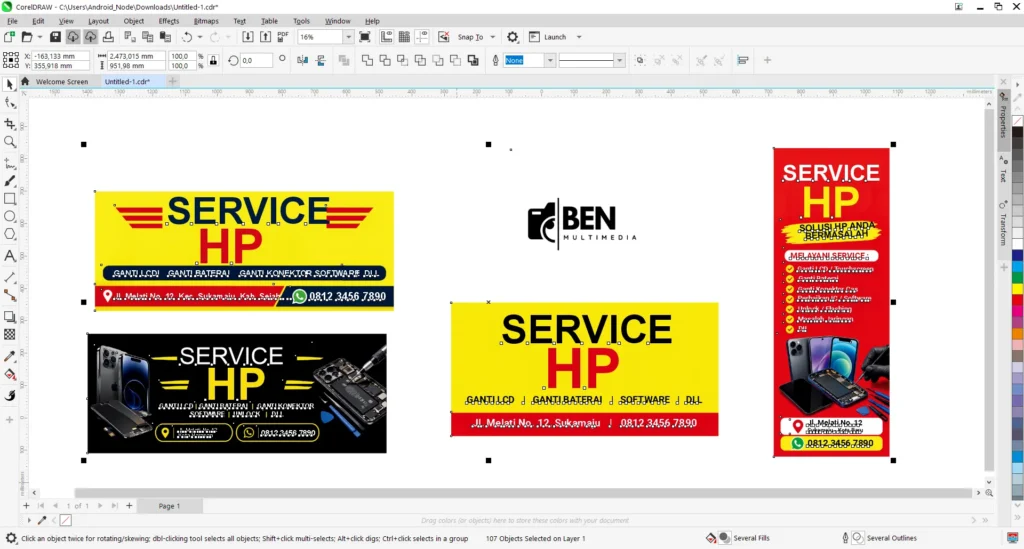Expand the Launch dropdown arrow
This screenshot has width=1024, height=549.
point(579,37)
